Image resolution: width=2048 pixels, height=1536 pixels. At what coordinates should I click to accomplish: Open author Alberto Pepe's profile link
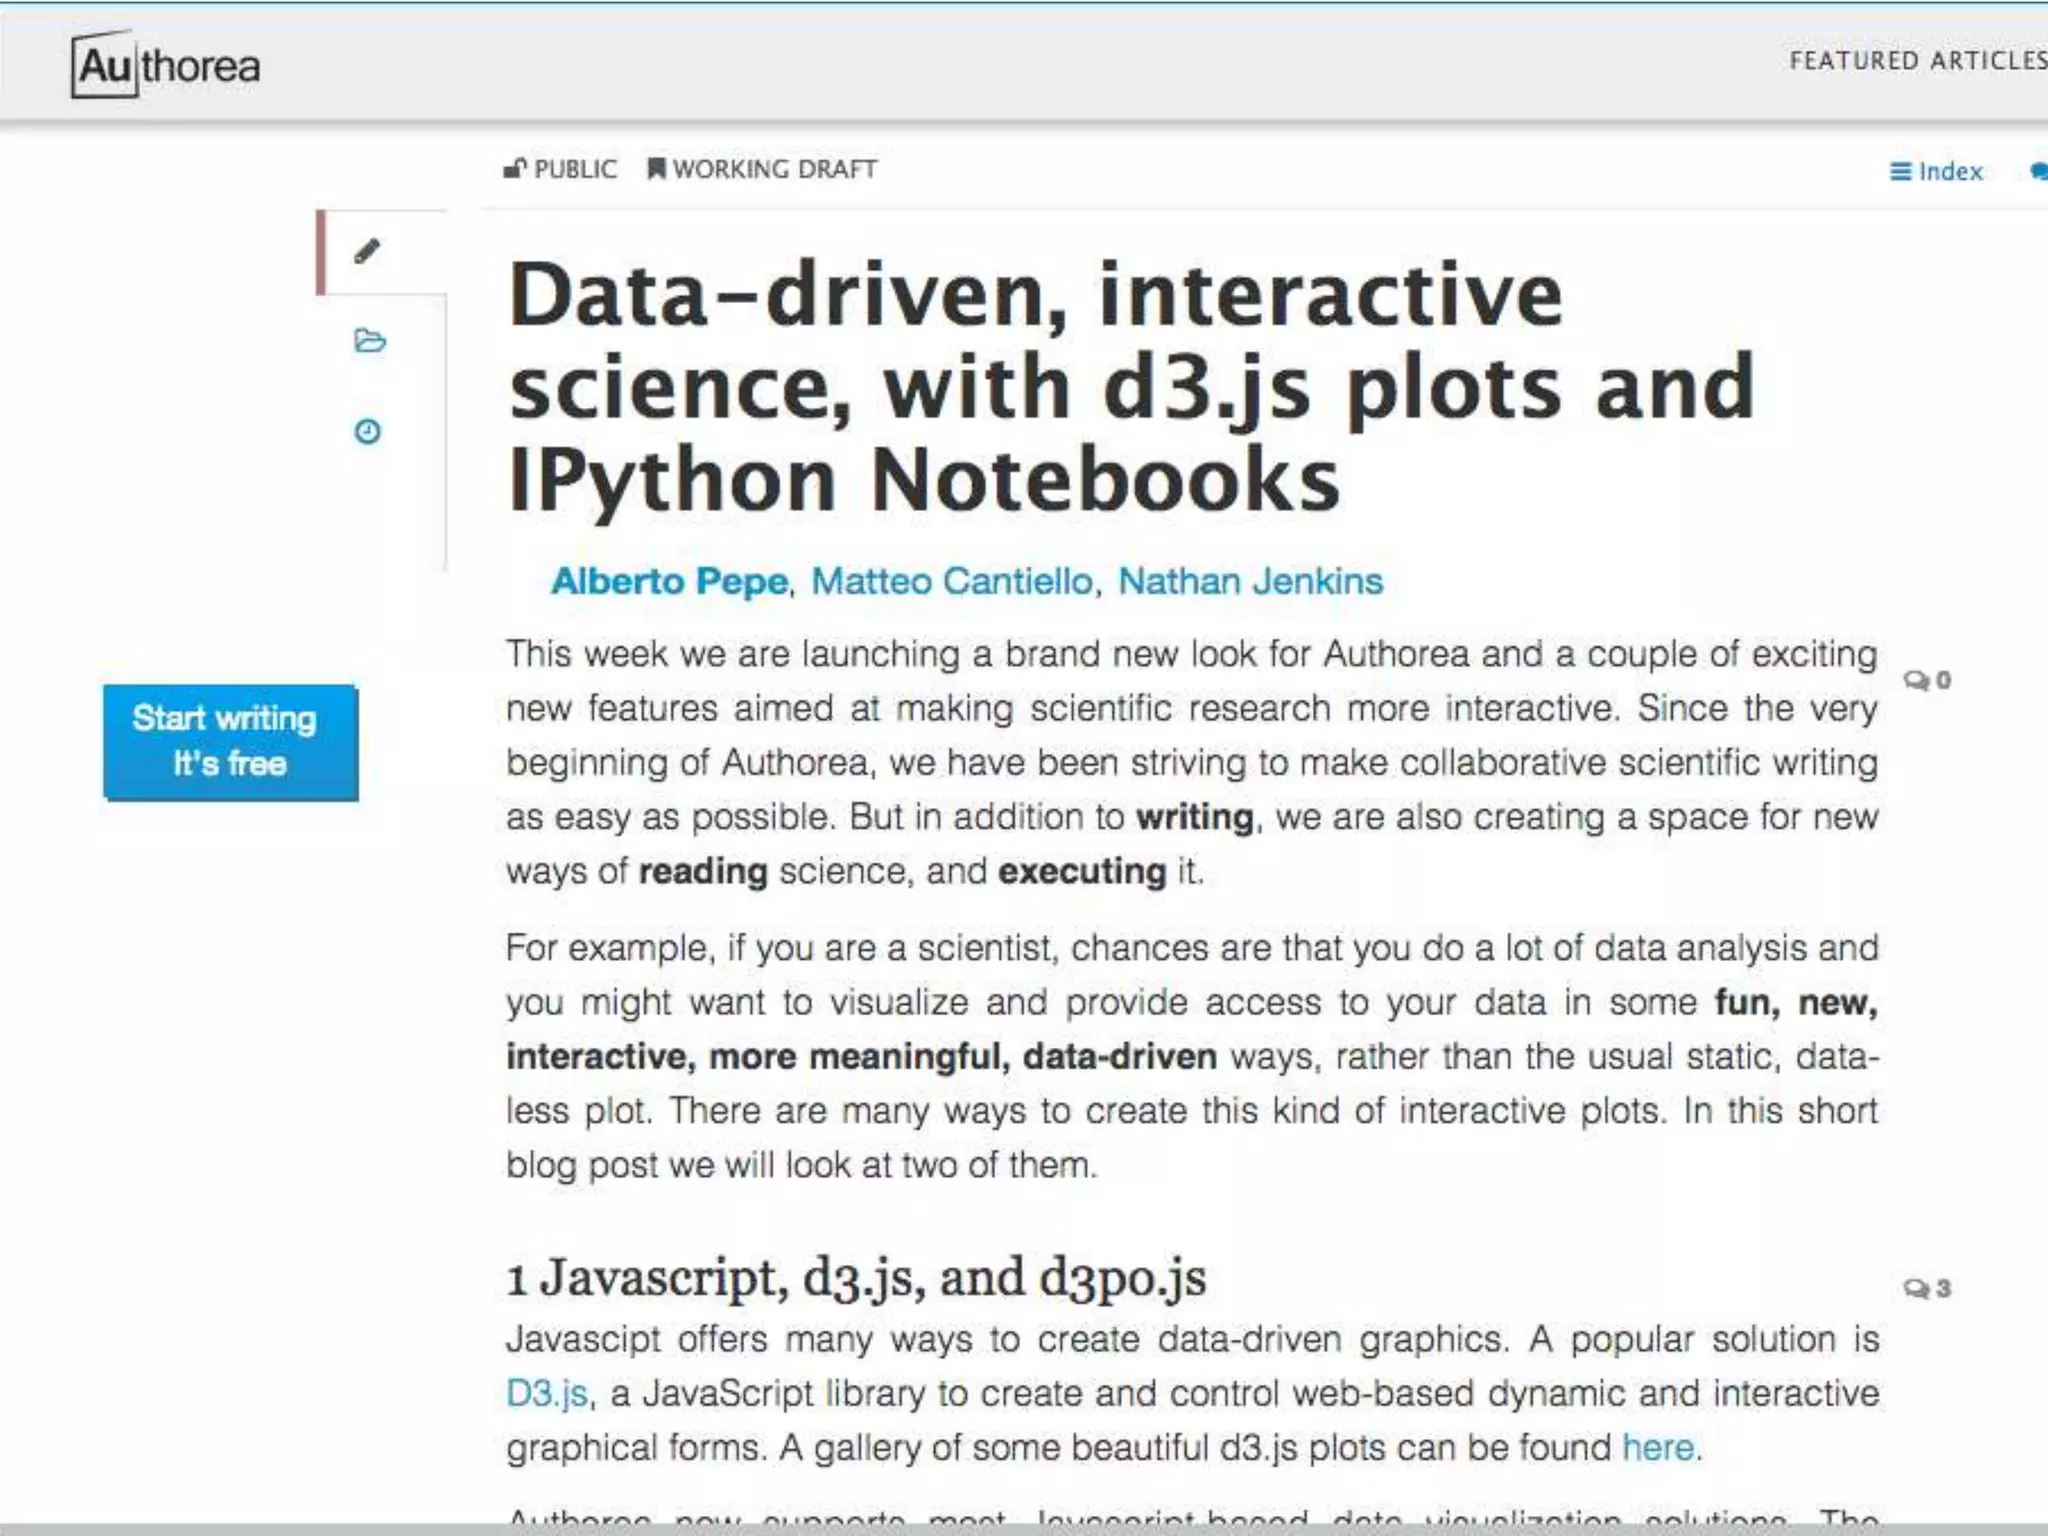tap(669, 581)
